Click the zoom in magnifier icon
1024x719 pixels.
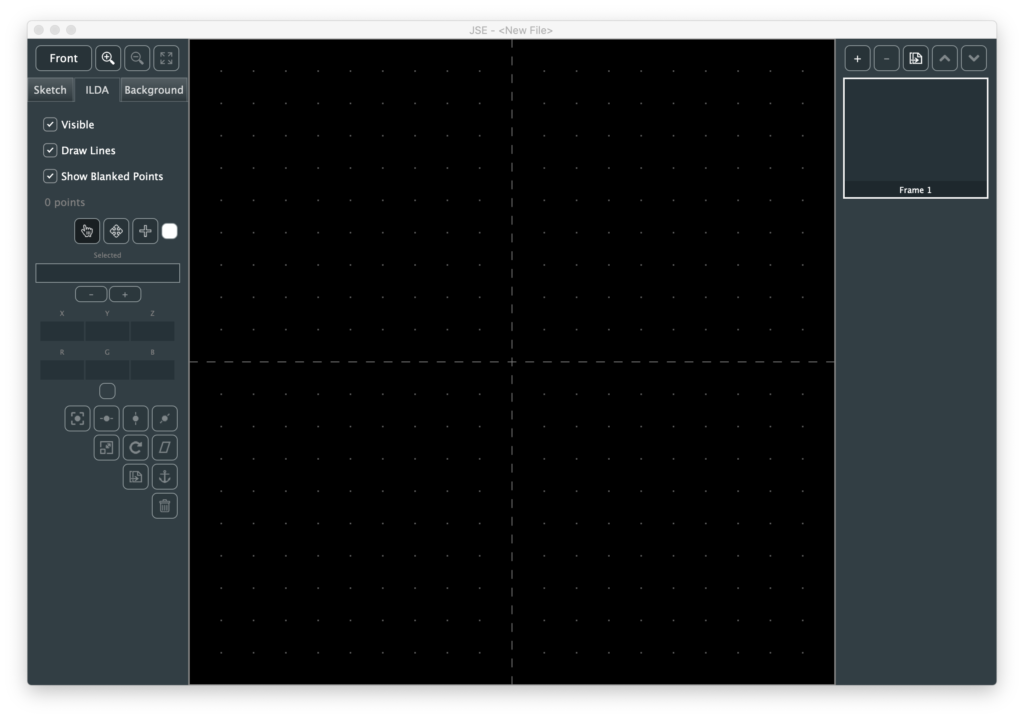click(108, 58)
